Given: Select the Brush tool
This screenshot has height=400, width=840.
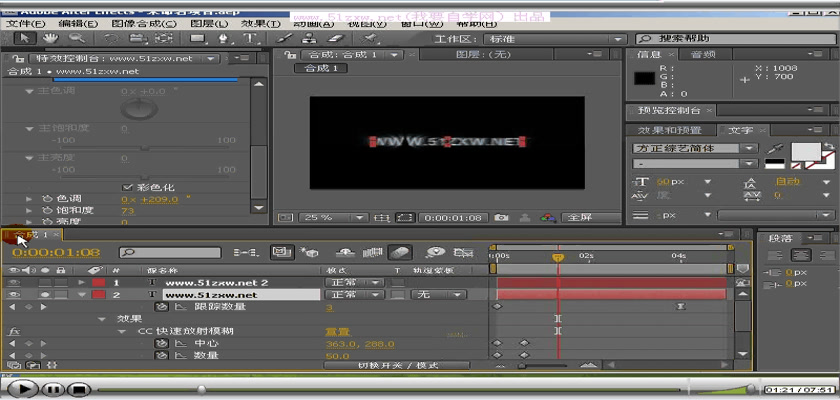Looking at the screenshot, I should 284,39.
